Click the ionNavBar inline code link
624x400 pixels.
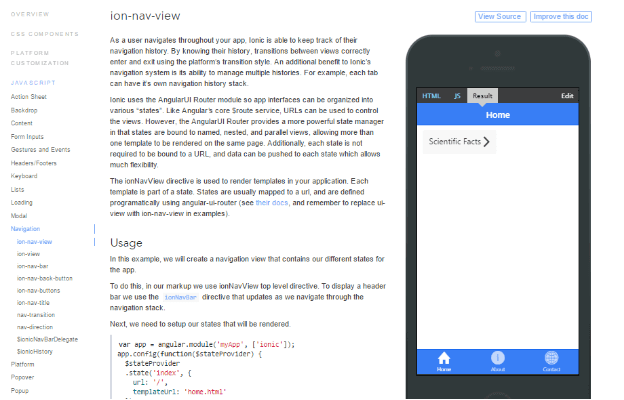coord(181,297)
